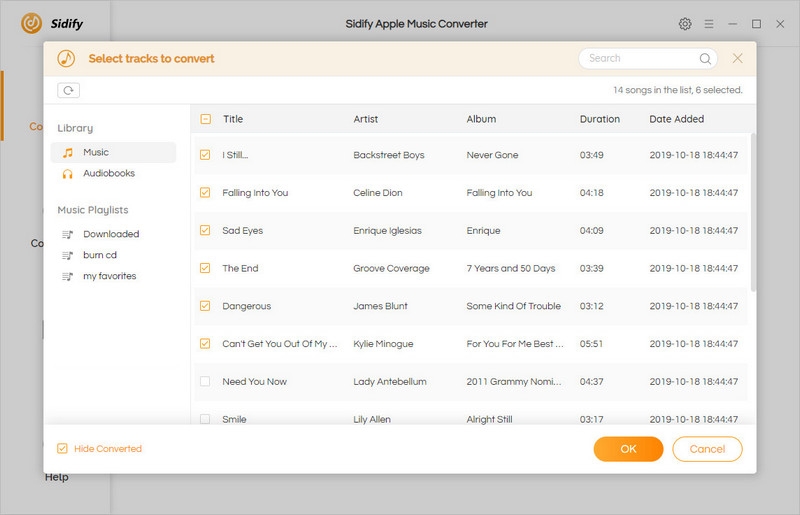The width and height of the screenshot is (800, 515).
Task: Toggle the select-all checkbox in header
Action: 205,119
